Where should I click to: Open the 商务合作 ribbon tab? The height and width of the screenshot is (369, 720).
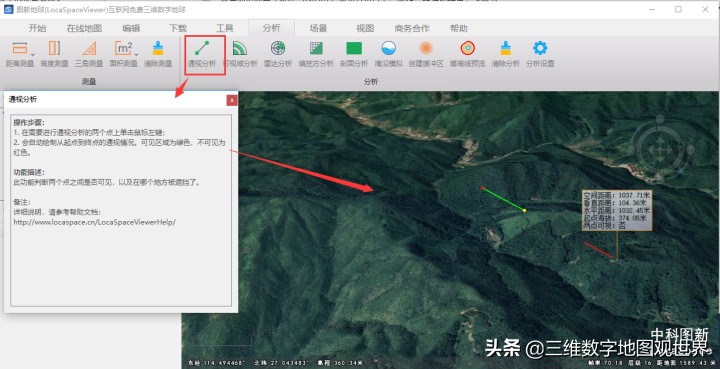tap(412, 28)
